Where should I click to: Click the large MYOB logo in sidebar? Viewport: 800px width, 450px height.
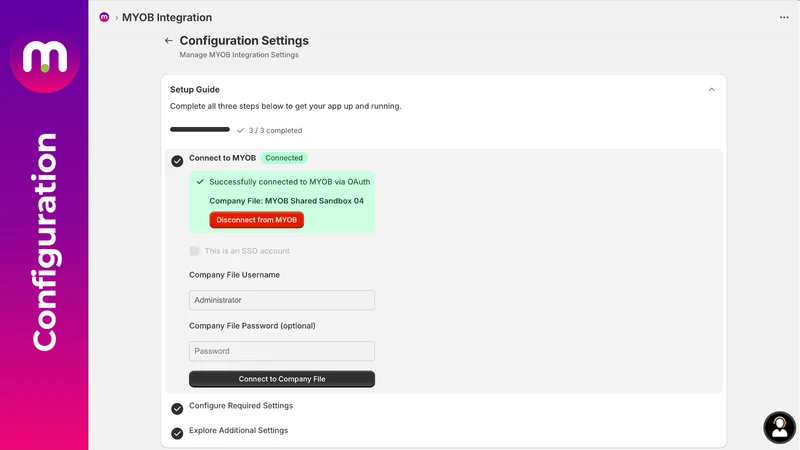45,58
